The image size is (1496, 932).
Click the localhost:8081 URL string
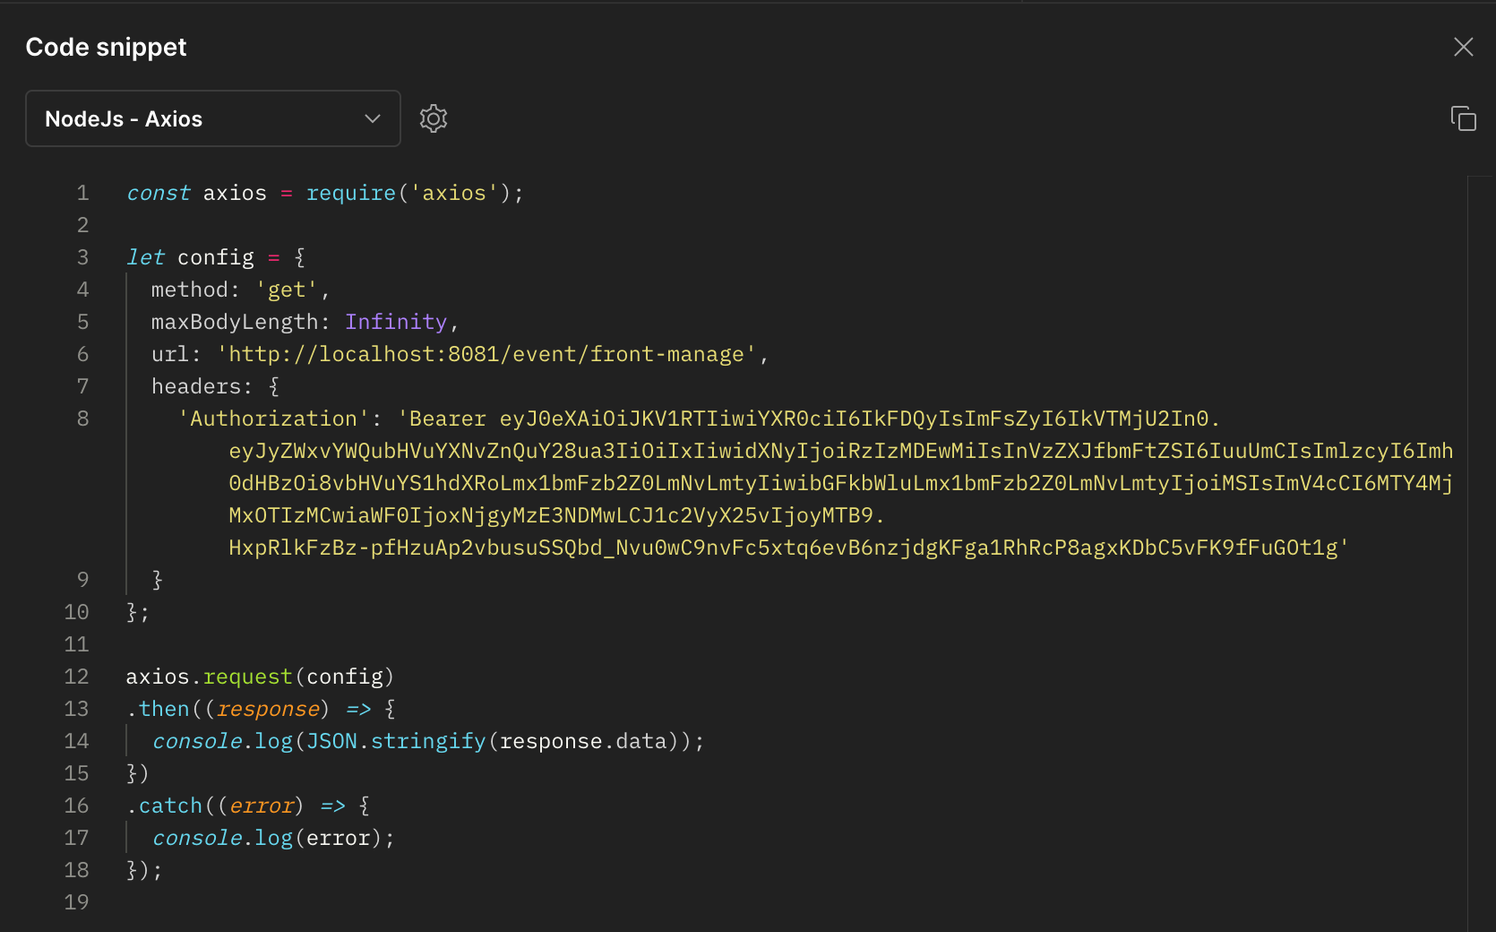(486, 354)
